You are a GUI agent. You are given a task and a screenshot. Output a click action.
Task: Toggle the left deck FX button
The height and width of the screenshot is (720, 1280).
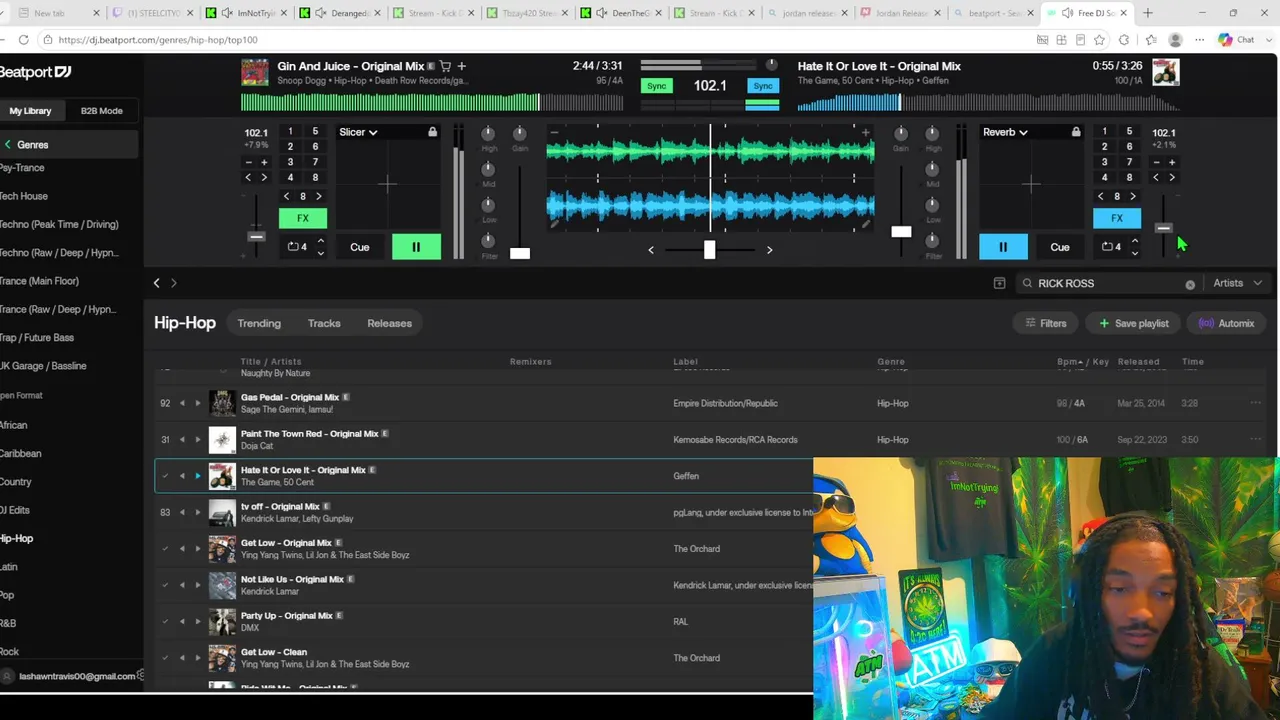(303, 218)
